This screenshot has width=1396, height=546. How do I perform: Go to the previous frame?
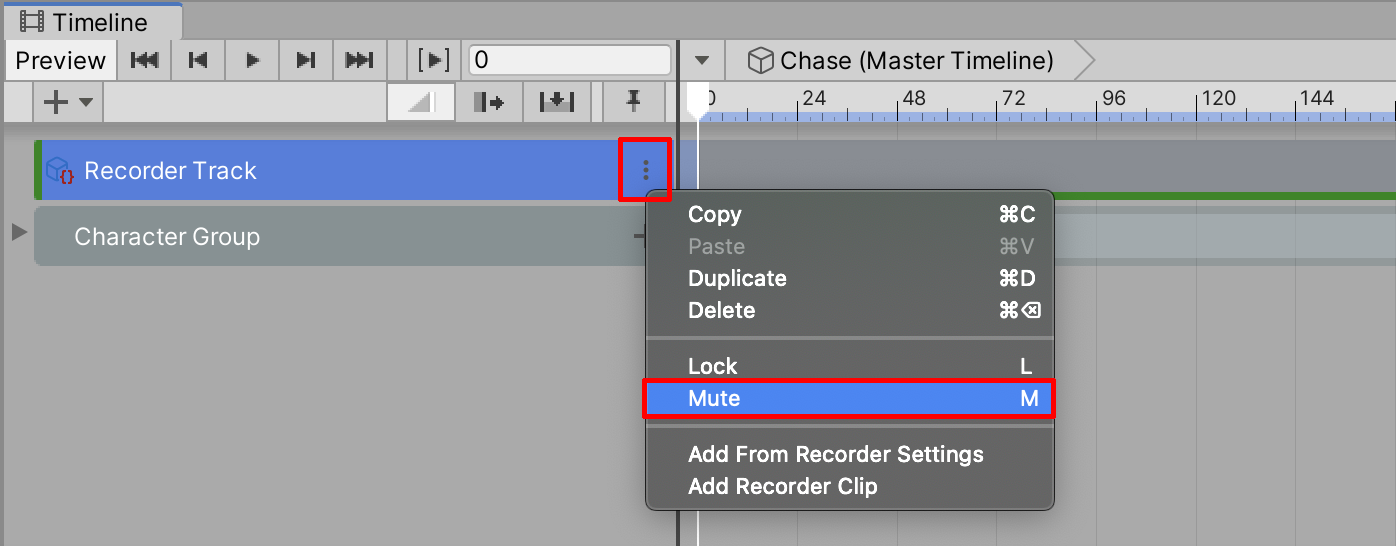198,61
